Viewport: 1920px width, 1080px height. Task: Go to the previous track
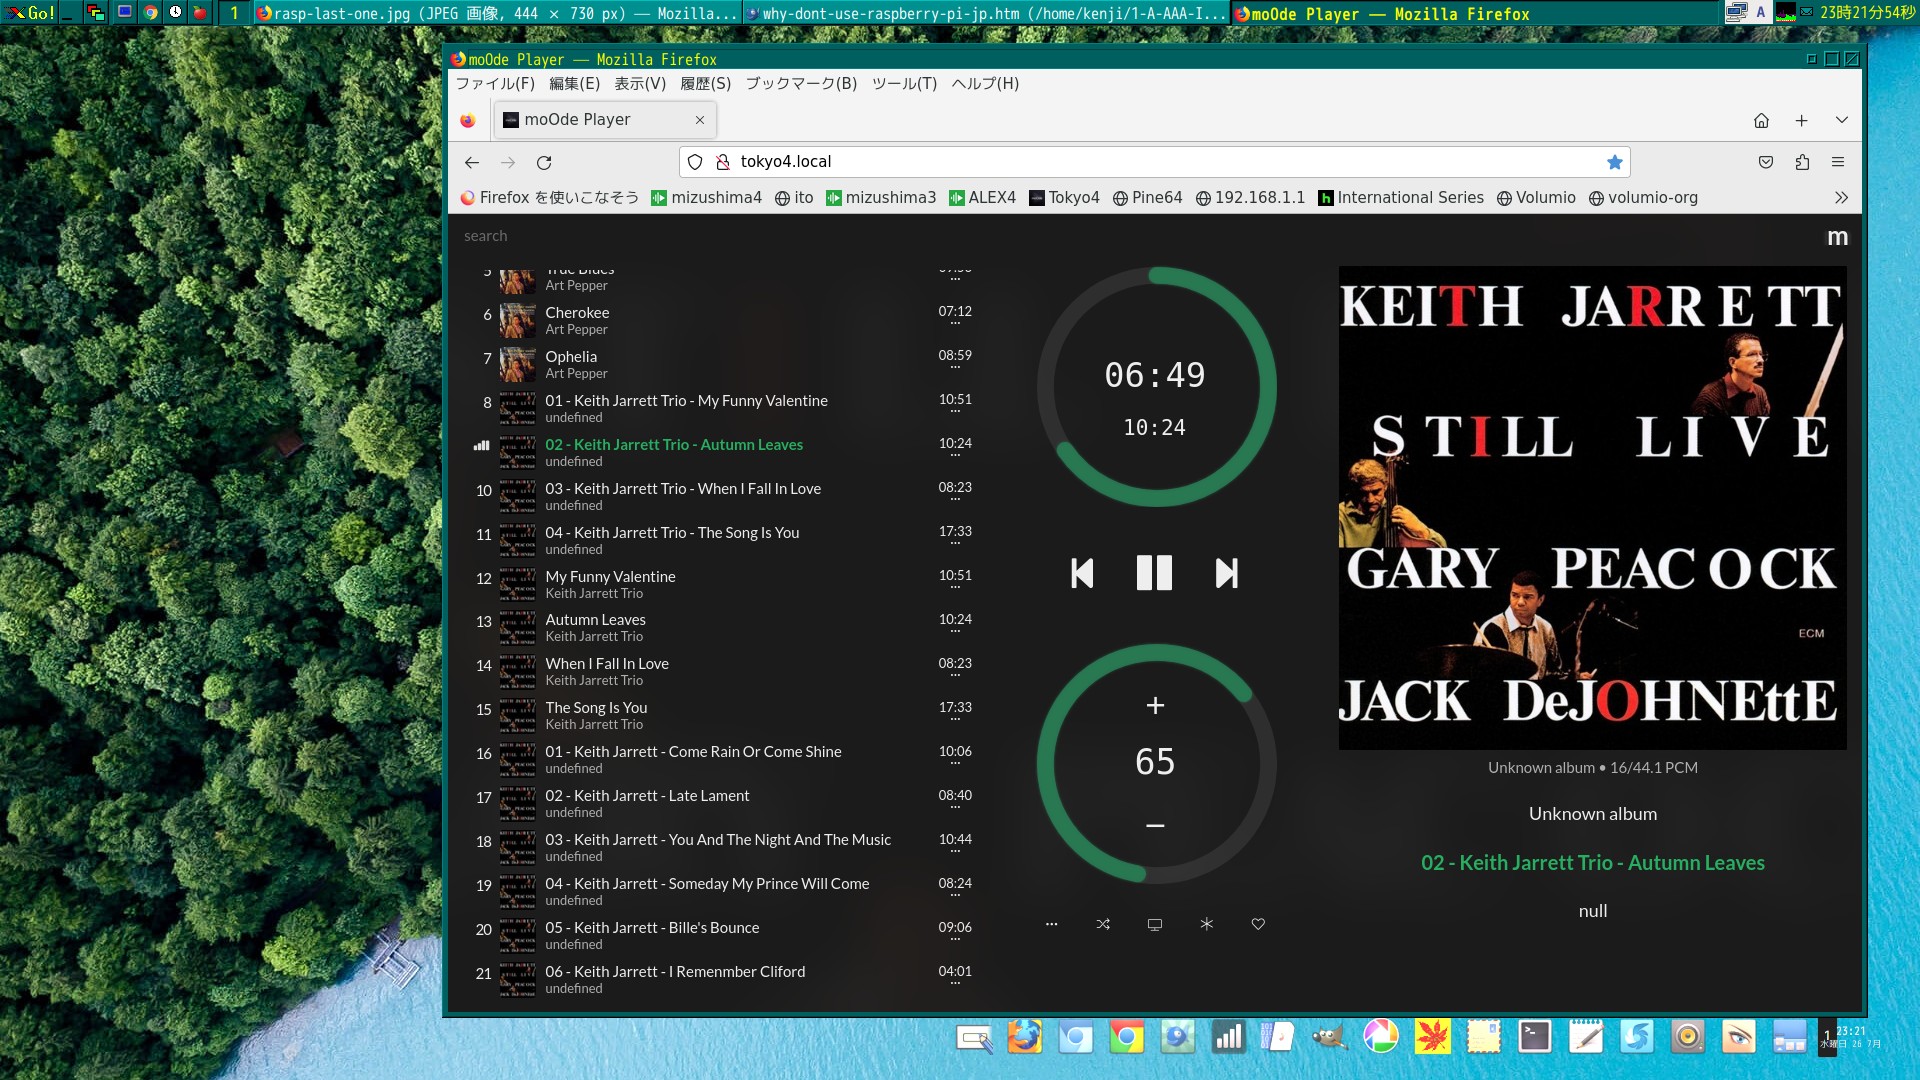point(1082,573)
